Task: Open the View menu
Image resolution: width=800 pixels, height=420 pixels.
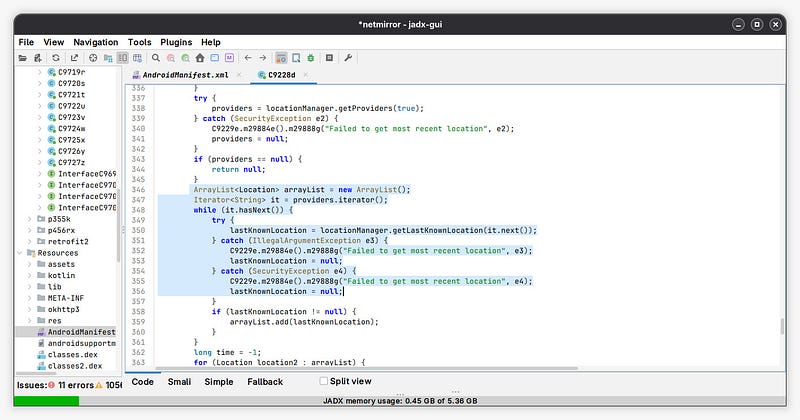Action: pos(54,42)
